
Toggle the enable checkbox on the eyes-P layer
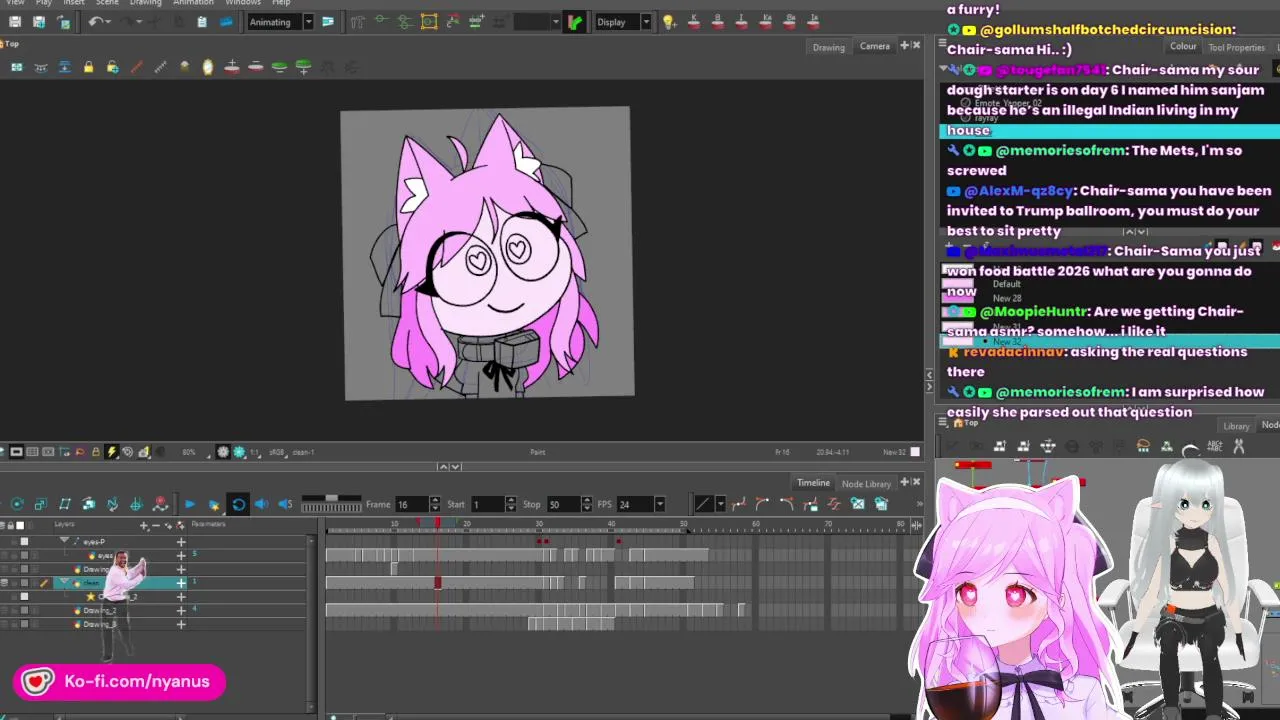(24, 541)
